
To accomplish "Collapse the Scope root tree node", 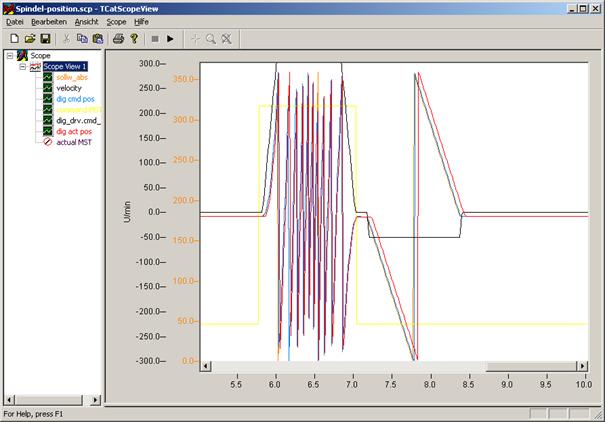I will pos(10,56).
